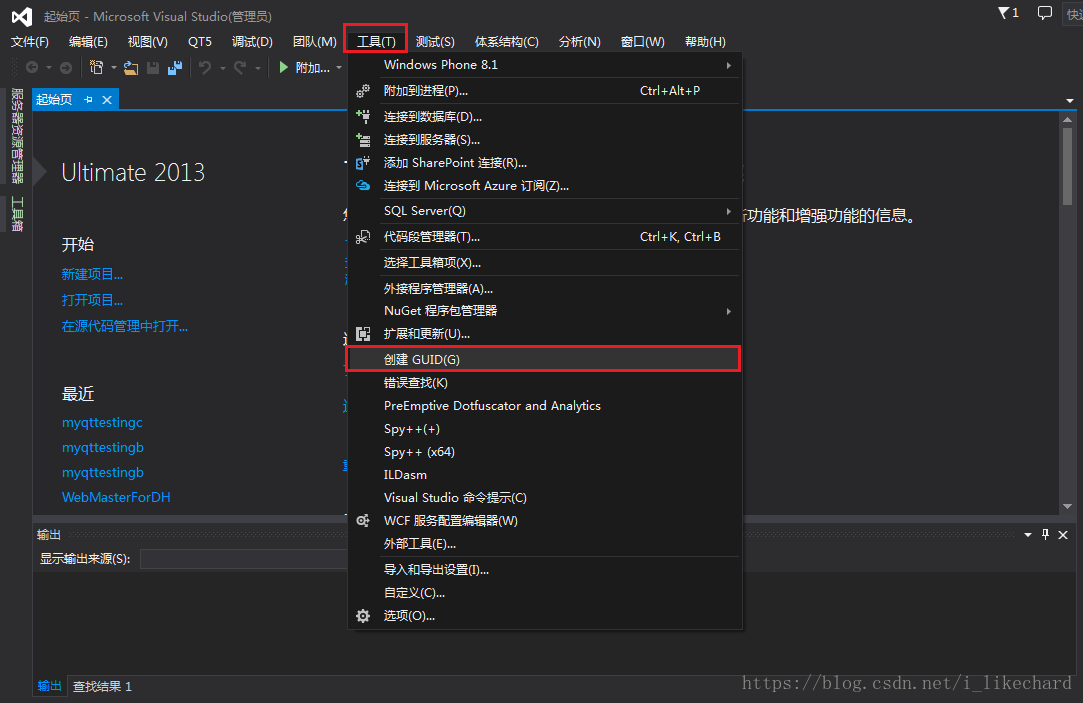Click the 打开项目... link
This screenshot has height=703, width=1083.
click(92, 300)
